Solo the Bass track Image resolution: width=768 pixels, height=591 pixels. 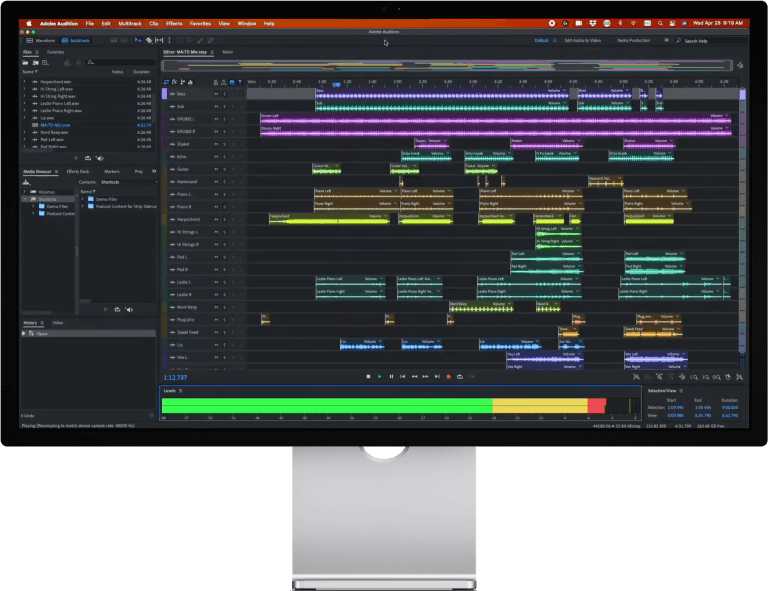[x=224, y=94]
